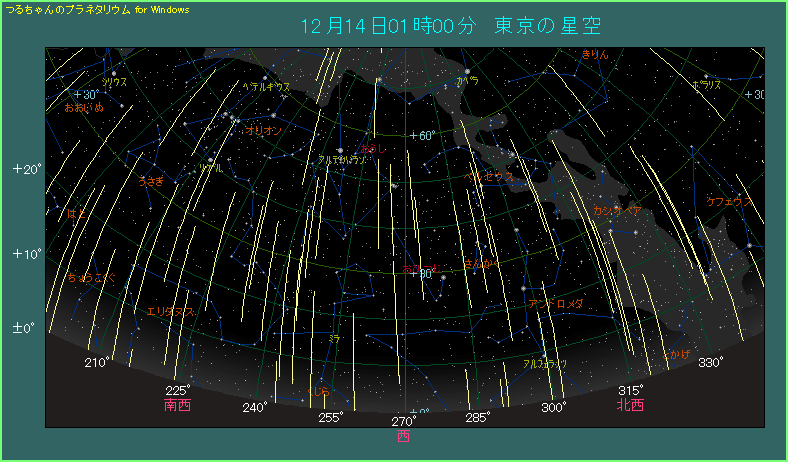The image size is (788, 462).
Task: Click the date and time title text
Action: (x=457, y=25)
